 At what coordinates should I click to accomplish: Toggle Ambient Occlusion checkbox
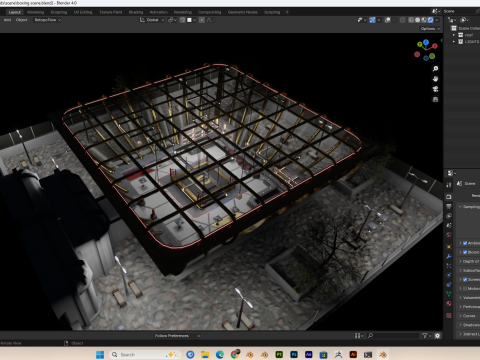465,243
